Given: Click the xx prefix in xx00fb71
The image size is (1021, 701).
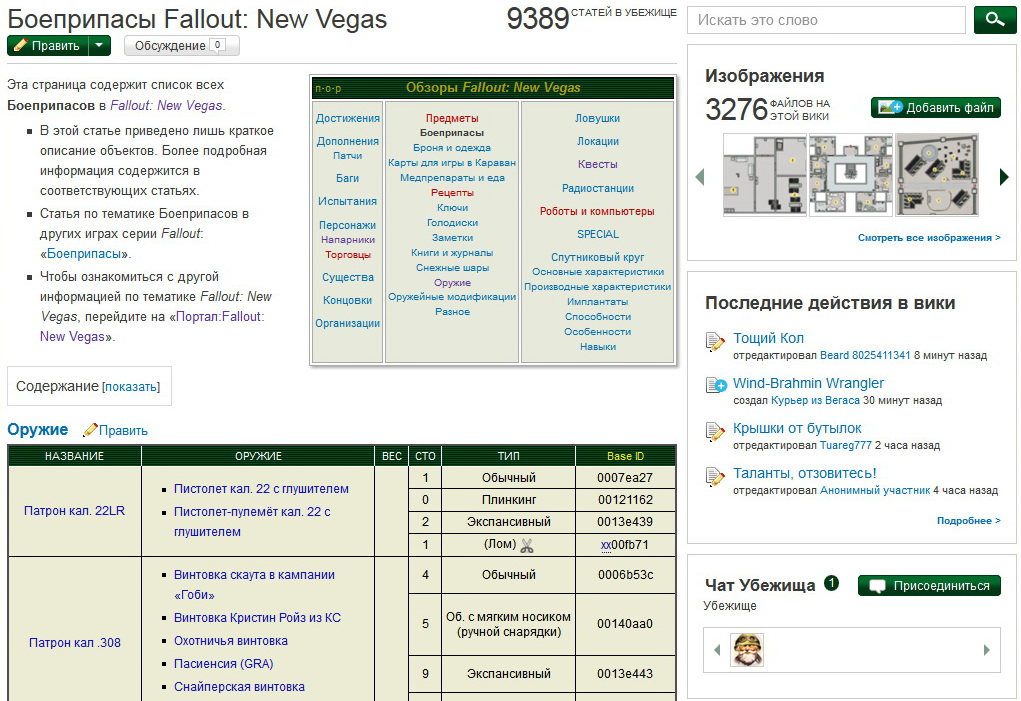Looking at the screenshot, I should [606, 545].
